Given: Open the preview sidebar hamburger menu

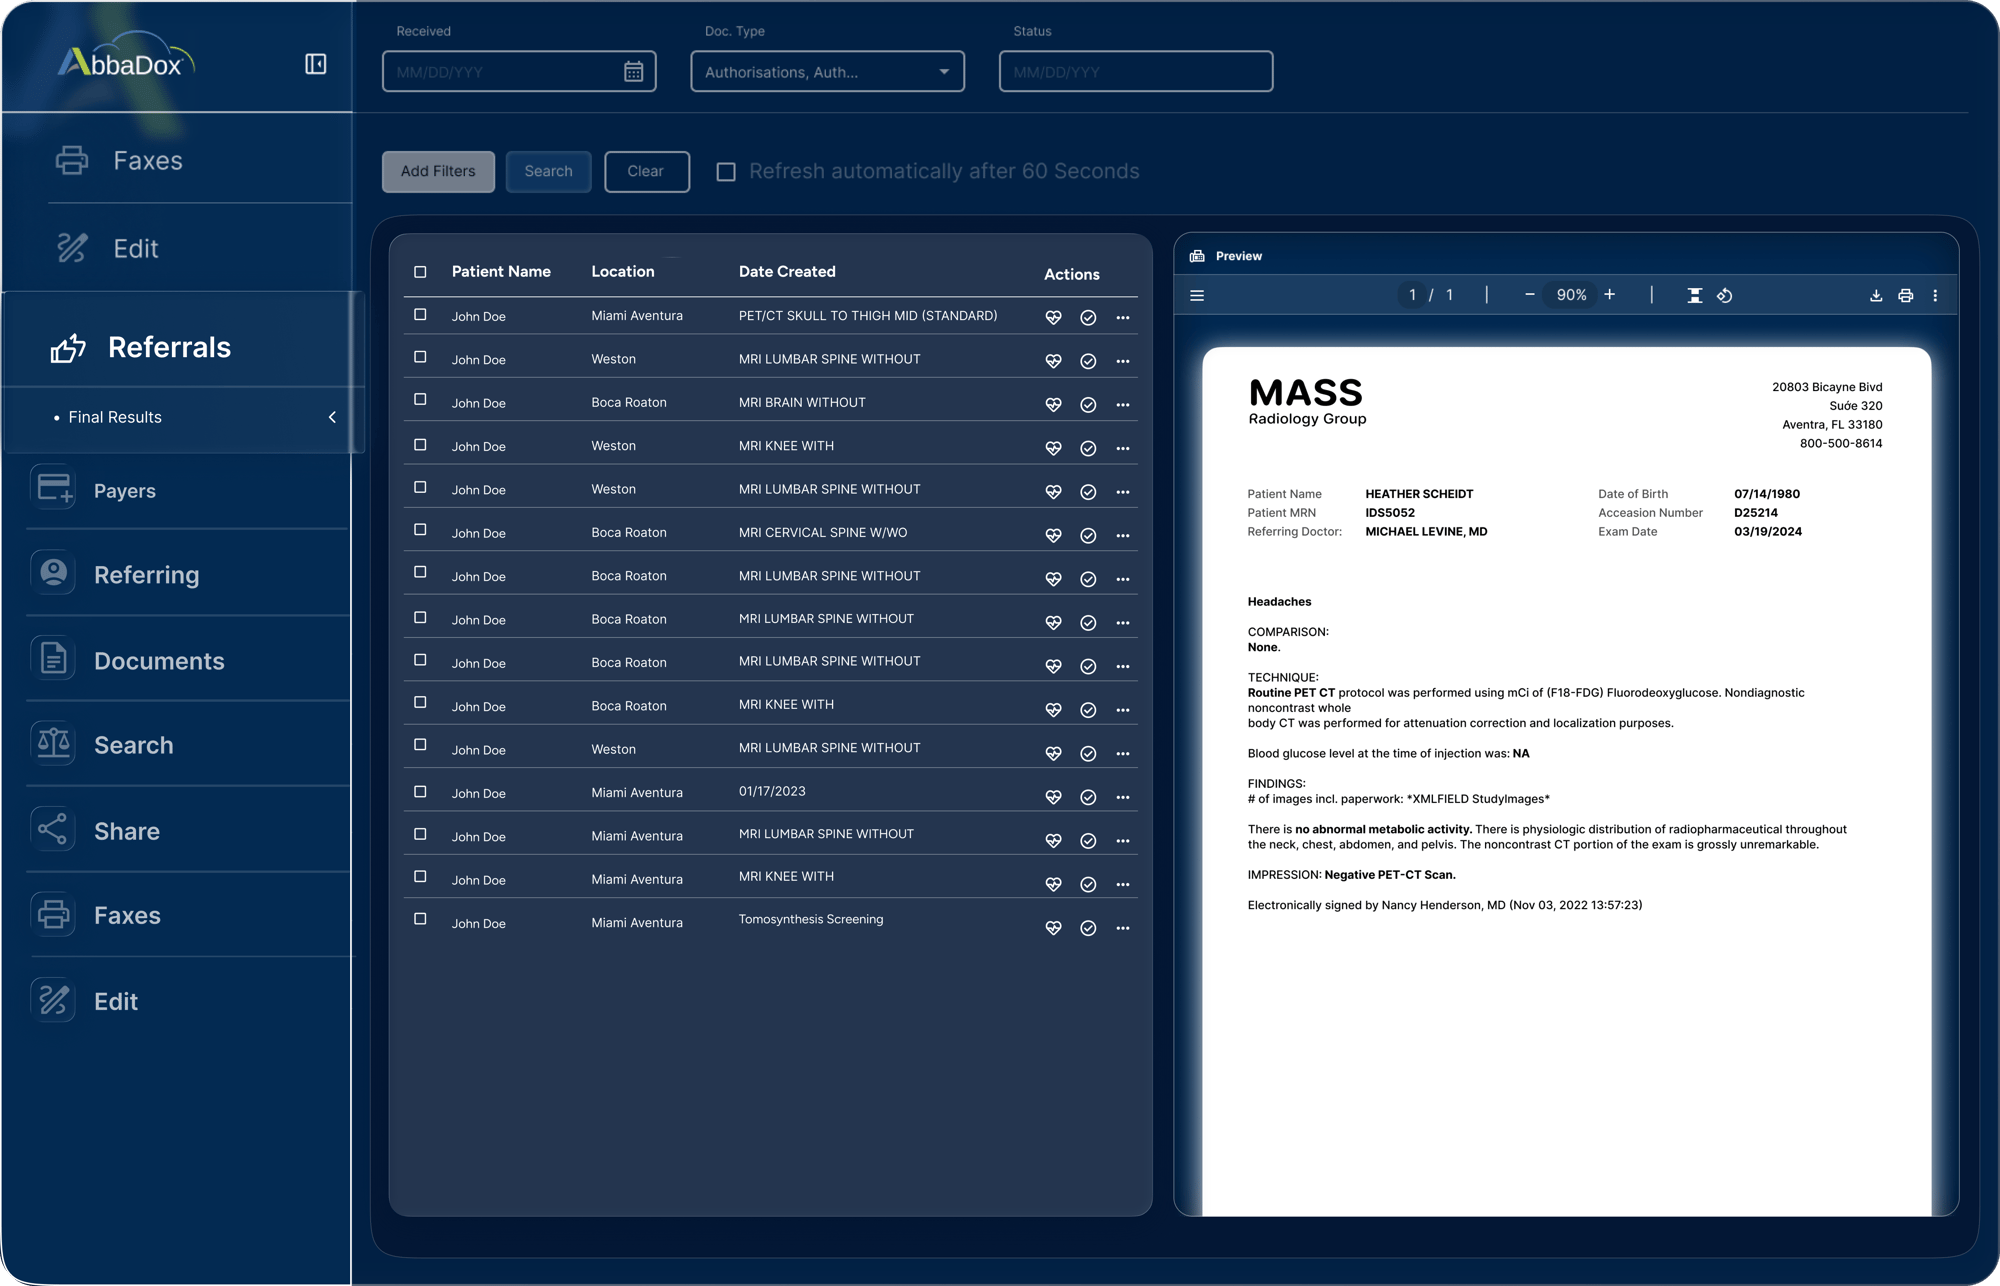Looking at the screenshot, I should pos(1196,295).
